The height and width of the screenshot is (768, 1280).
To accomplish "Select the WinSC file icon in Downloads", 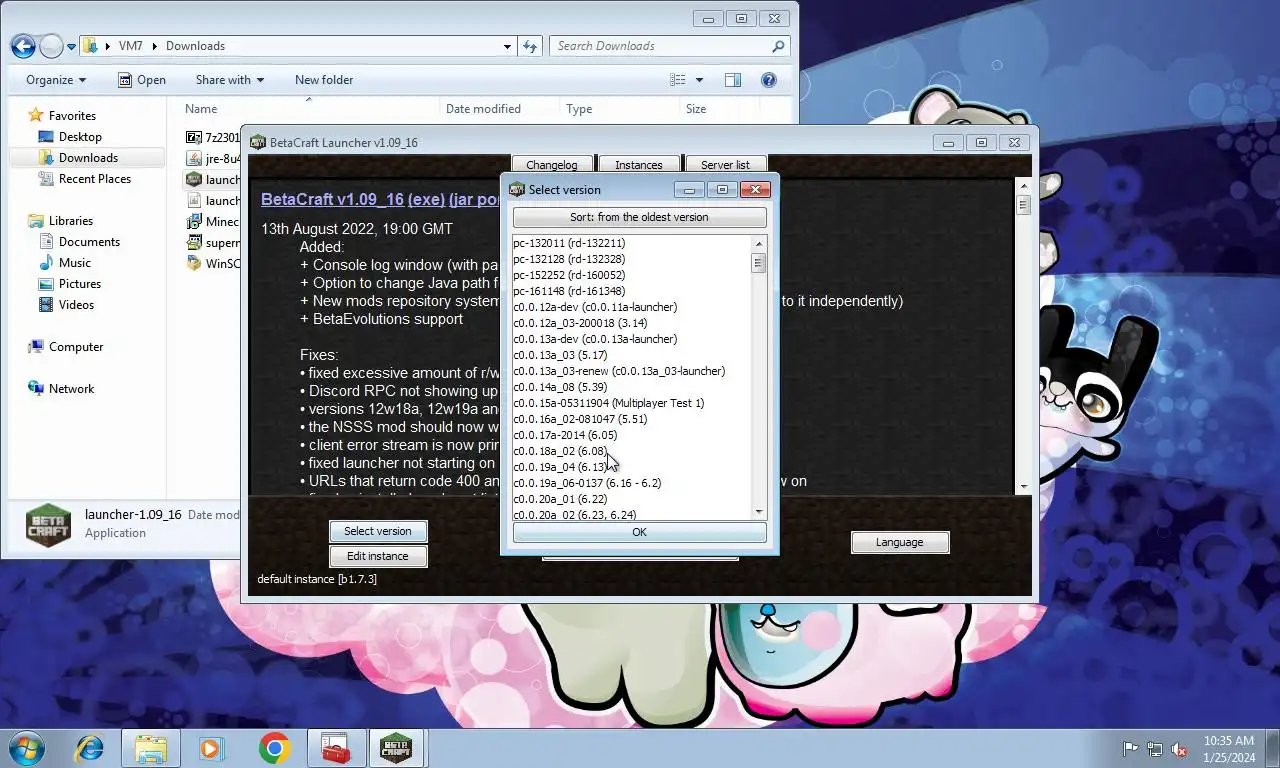I will 194,263.
